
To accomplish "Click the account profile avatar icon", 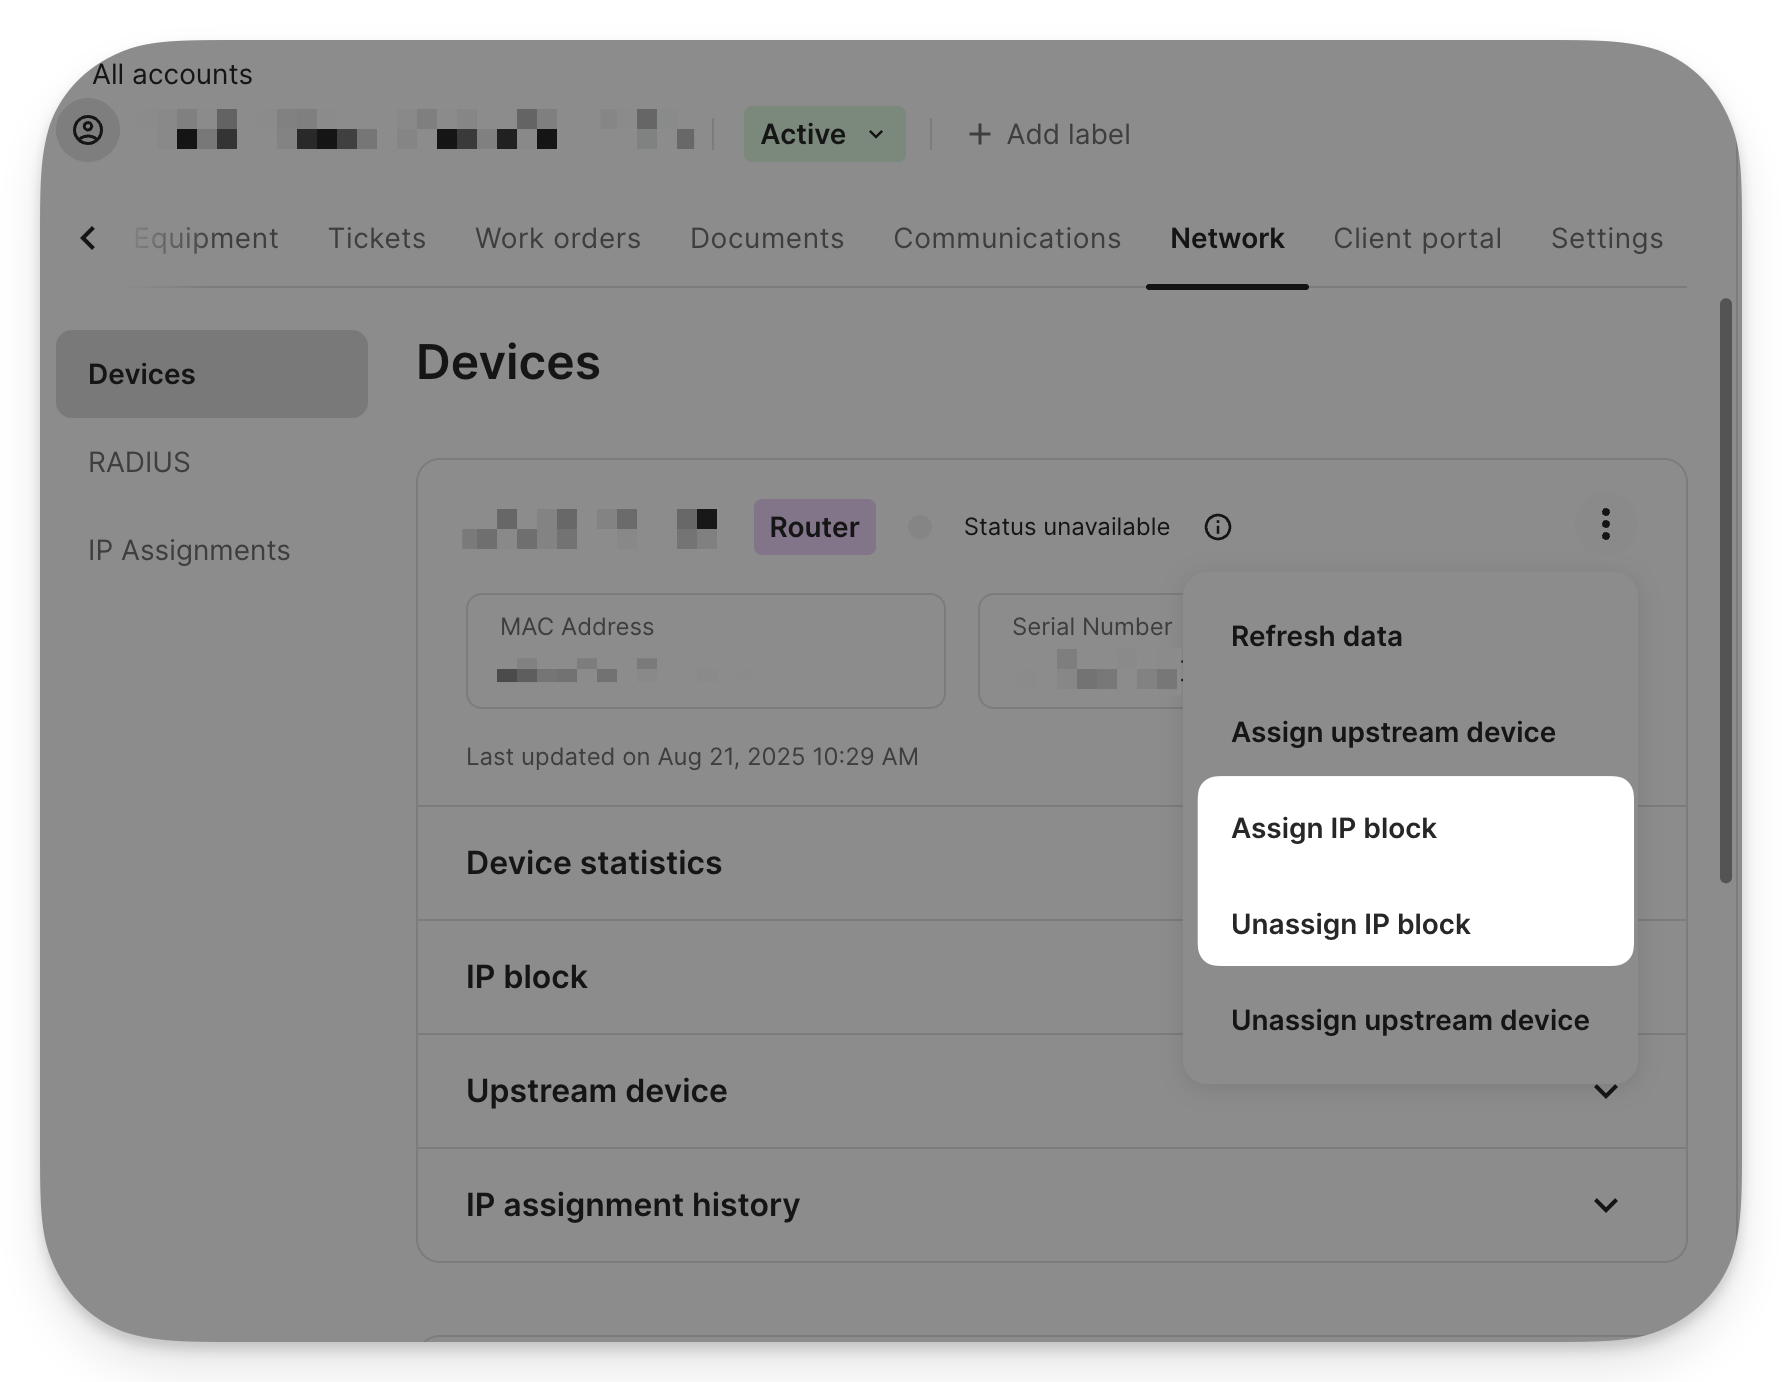I will tap(88, 130).
